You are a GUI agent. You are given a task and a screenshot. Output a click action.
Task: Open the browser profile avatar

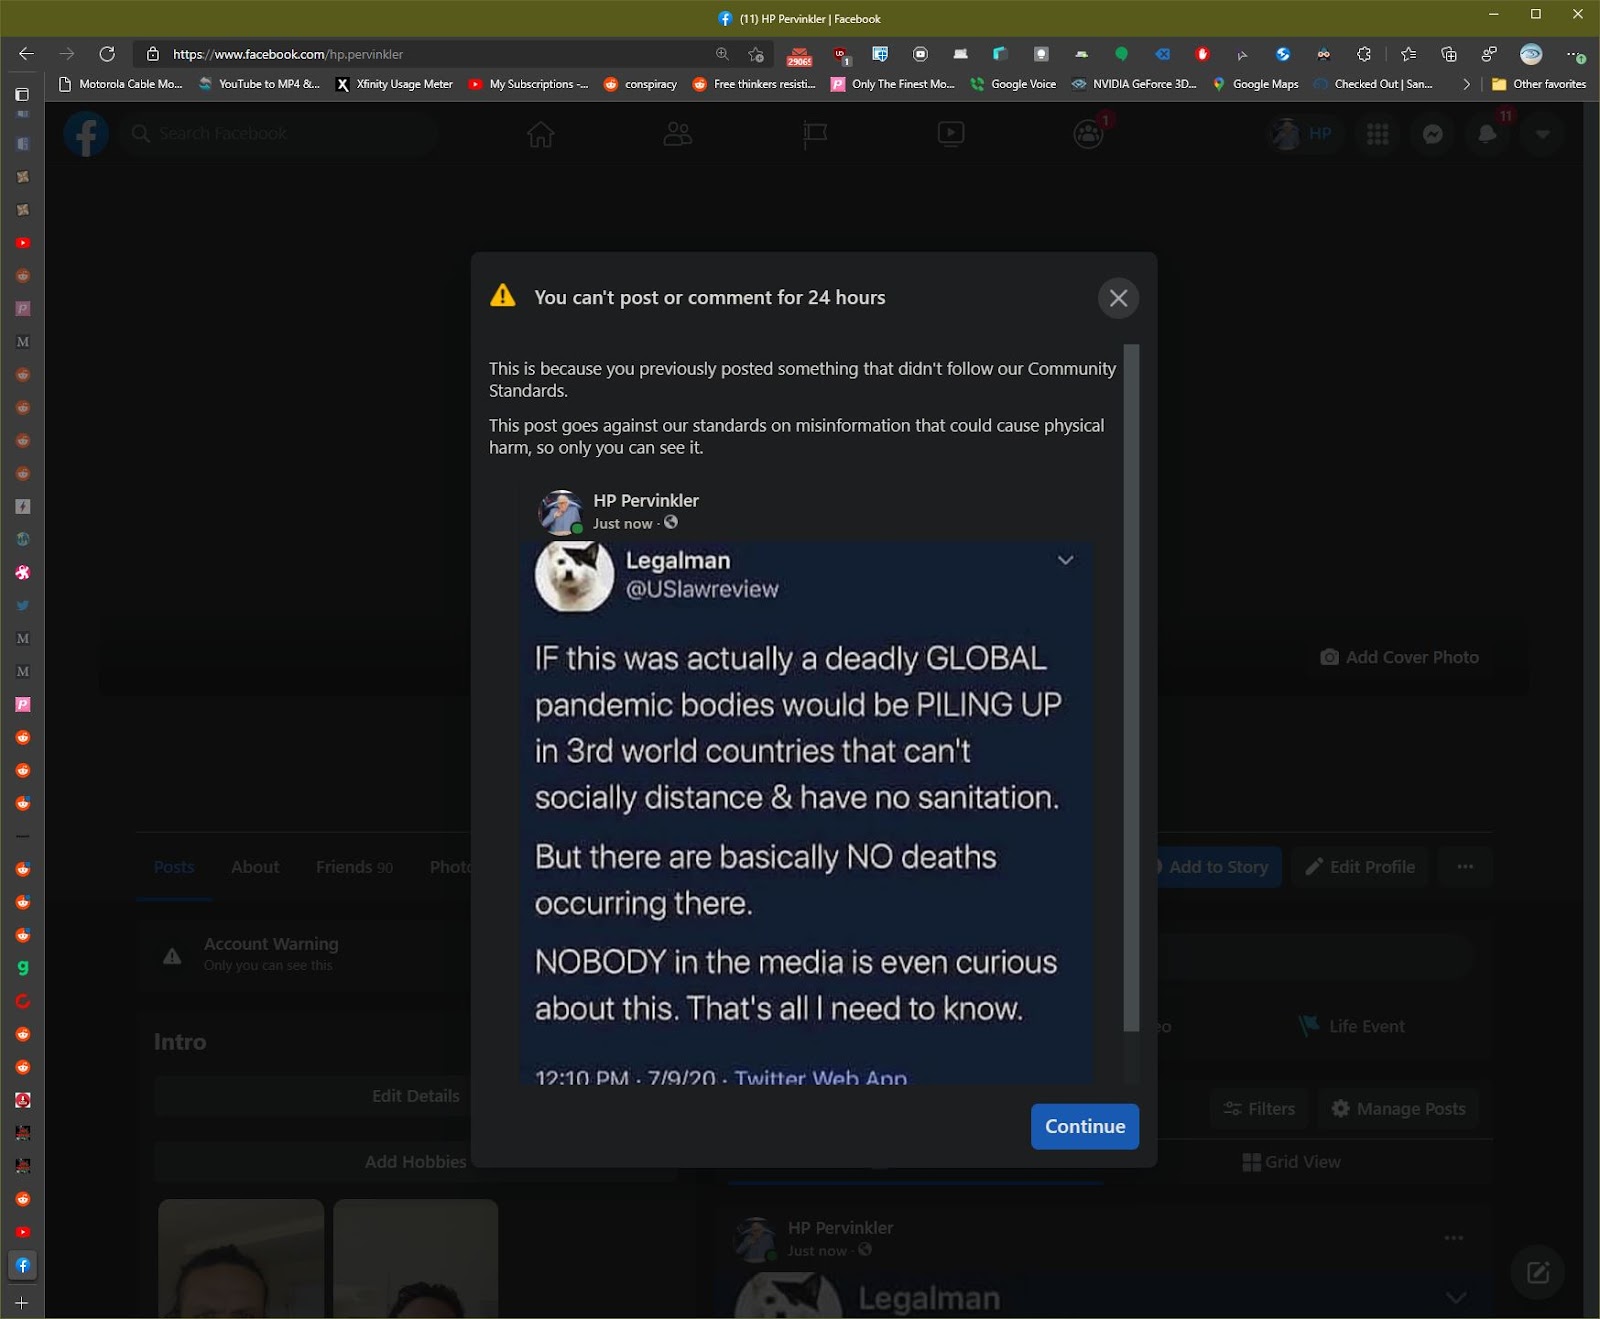[1531, 54]
